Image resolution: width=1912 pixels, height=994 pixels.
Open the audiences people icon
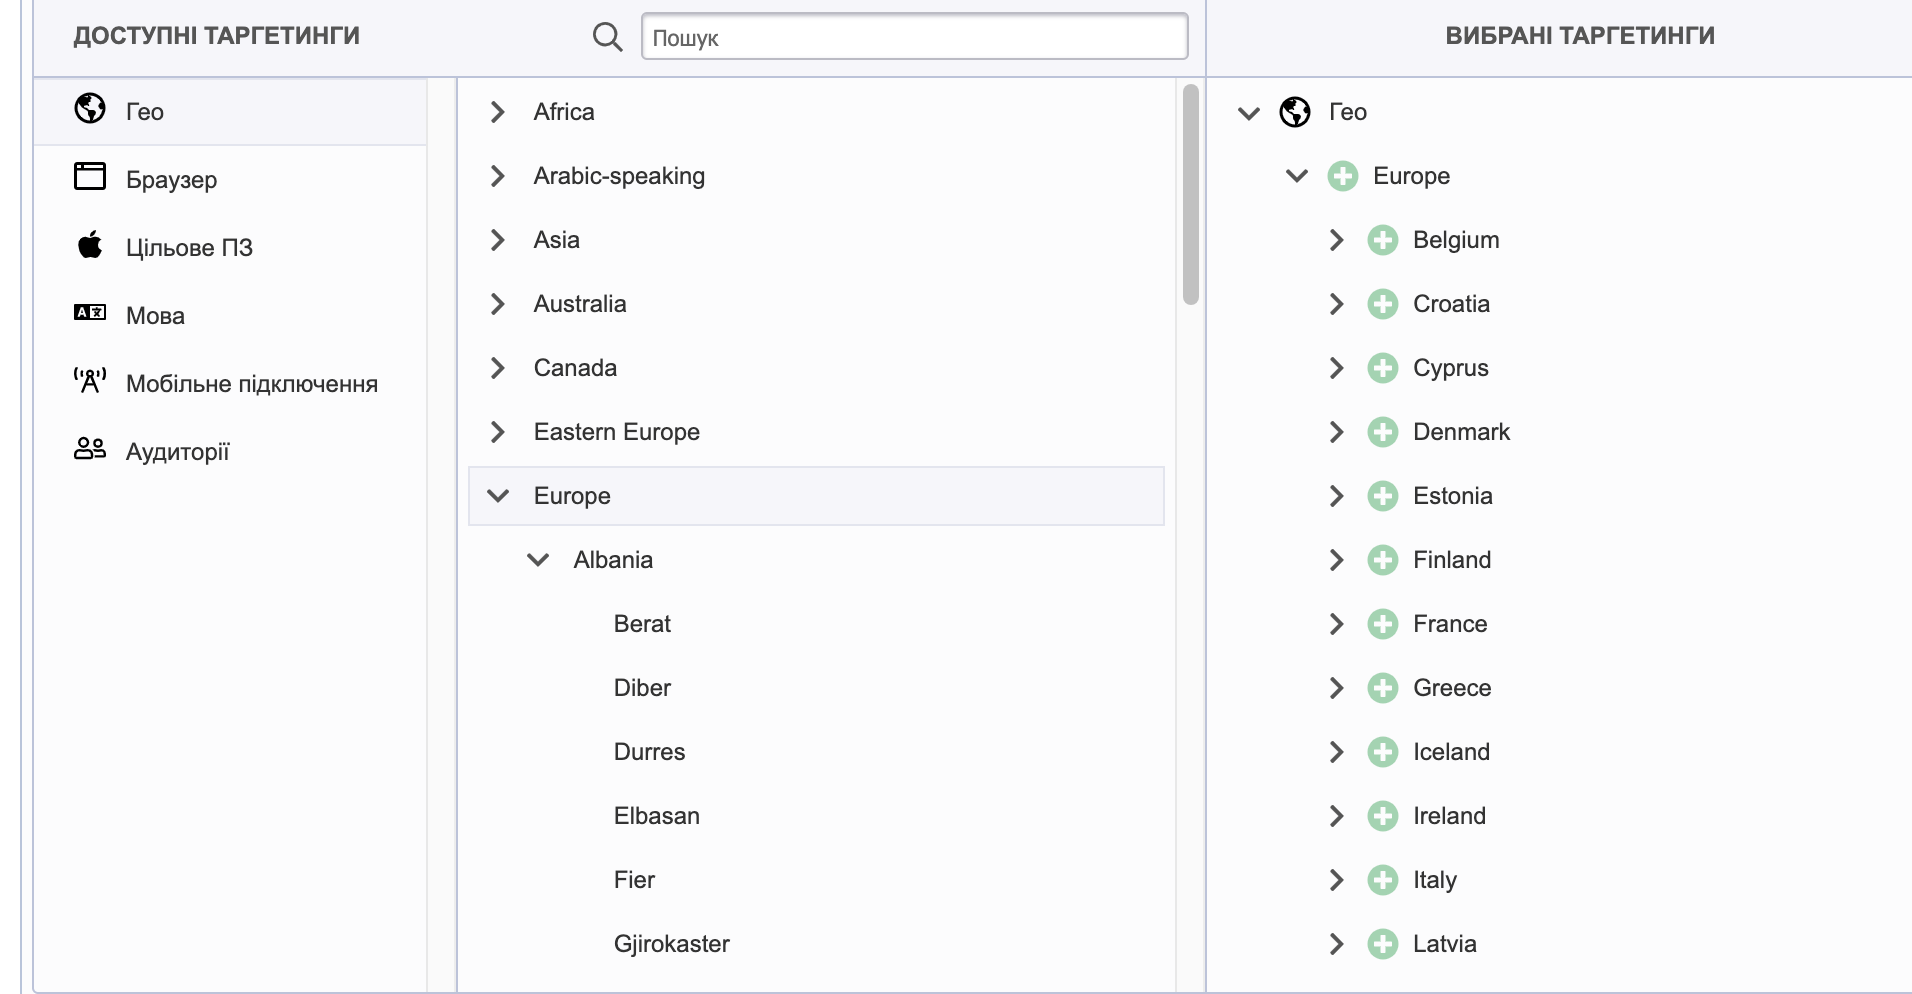[90, 449]
